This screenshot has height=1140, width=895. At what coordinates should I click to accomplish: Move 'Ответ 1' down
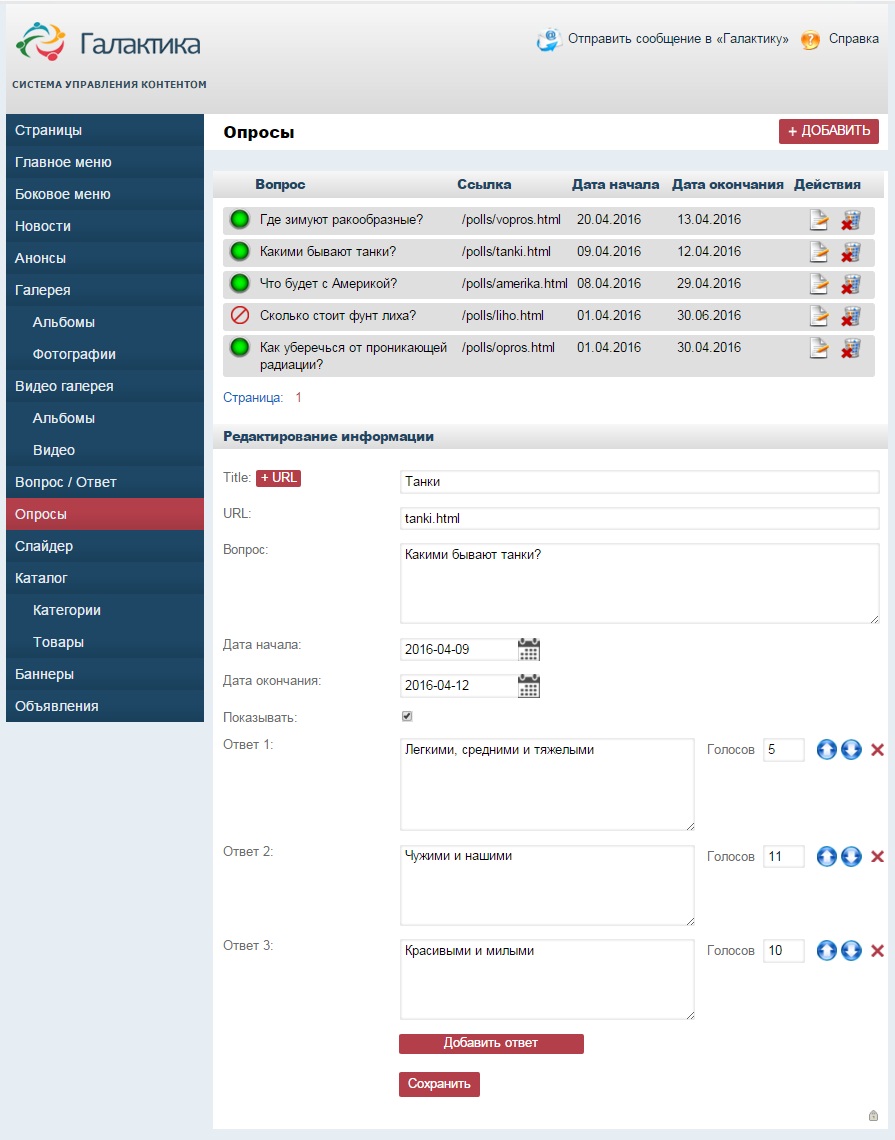[851, 750]
